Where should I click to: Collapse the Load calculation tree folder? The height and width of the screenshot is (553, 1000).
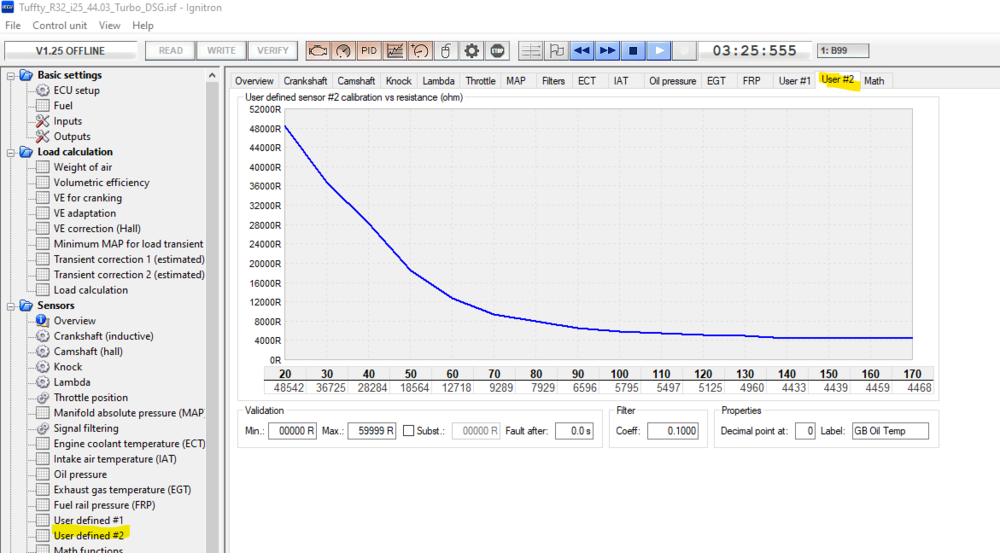click(x=12, y=152)
